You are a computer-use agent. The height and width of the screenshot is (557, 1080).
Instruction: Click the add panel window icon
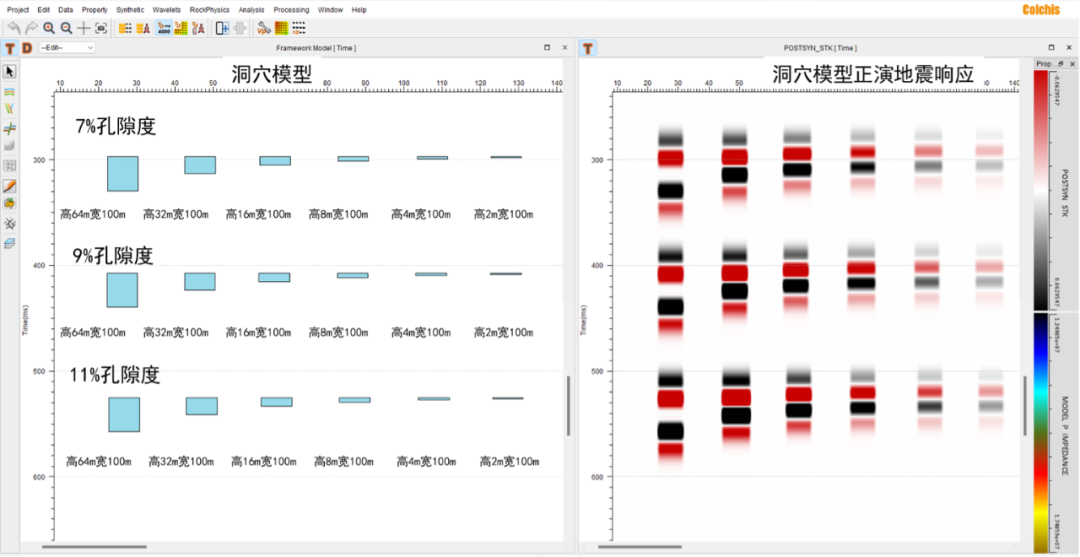[x=222, y=28]
